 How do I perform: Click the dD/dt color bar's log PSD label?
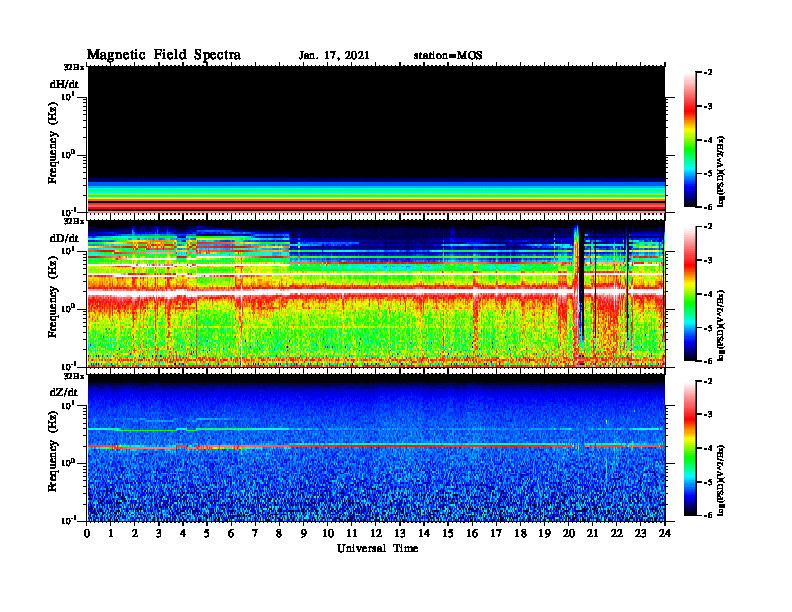(721, 325)
